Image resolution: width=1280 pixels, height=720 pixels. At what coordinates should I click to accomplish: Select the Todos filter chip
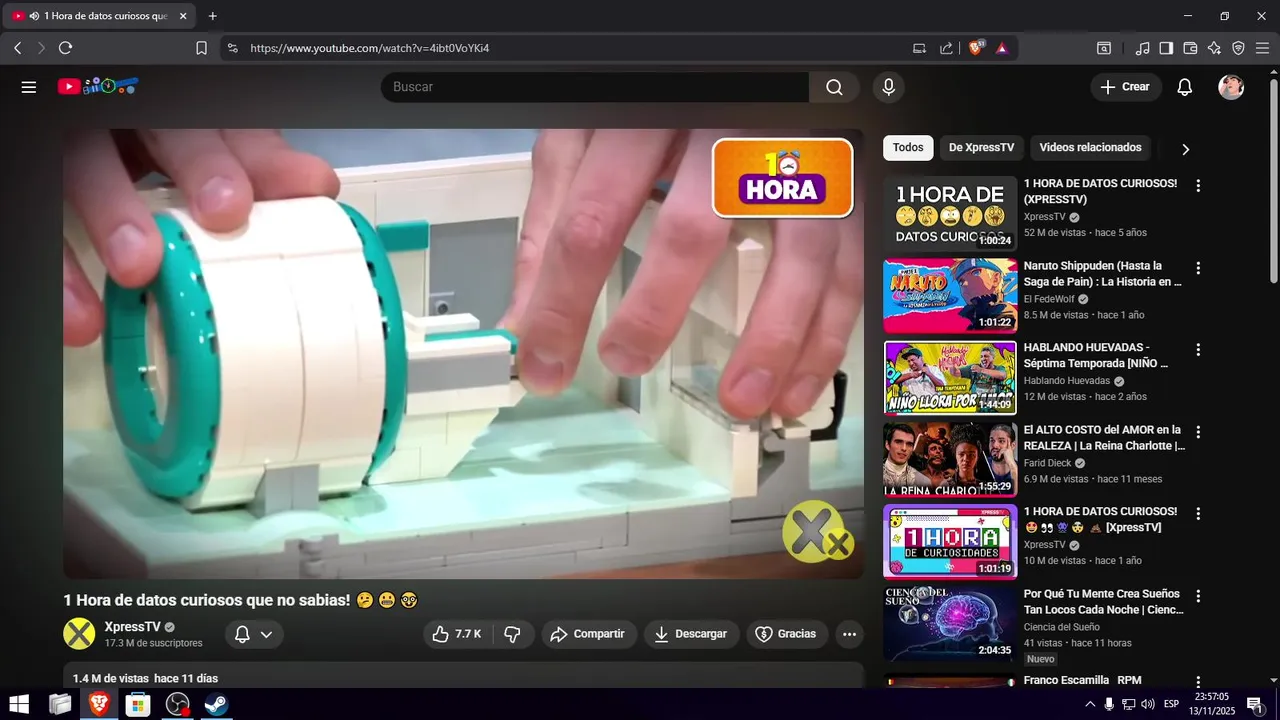(908, 148)
